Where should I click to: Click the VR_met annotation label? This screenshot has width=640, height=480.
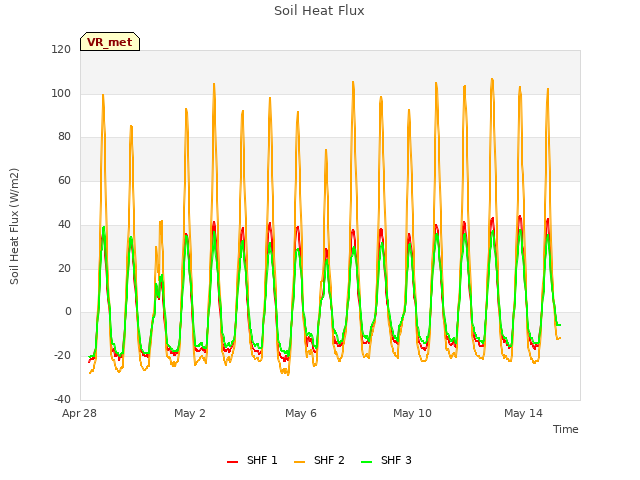click(x=110, y=42)
